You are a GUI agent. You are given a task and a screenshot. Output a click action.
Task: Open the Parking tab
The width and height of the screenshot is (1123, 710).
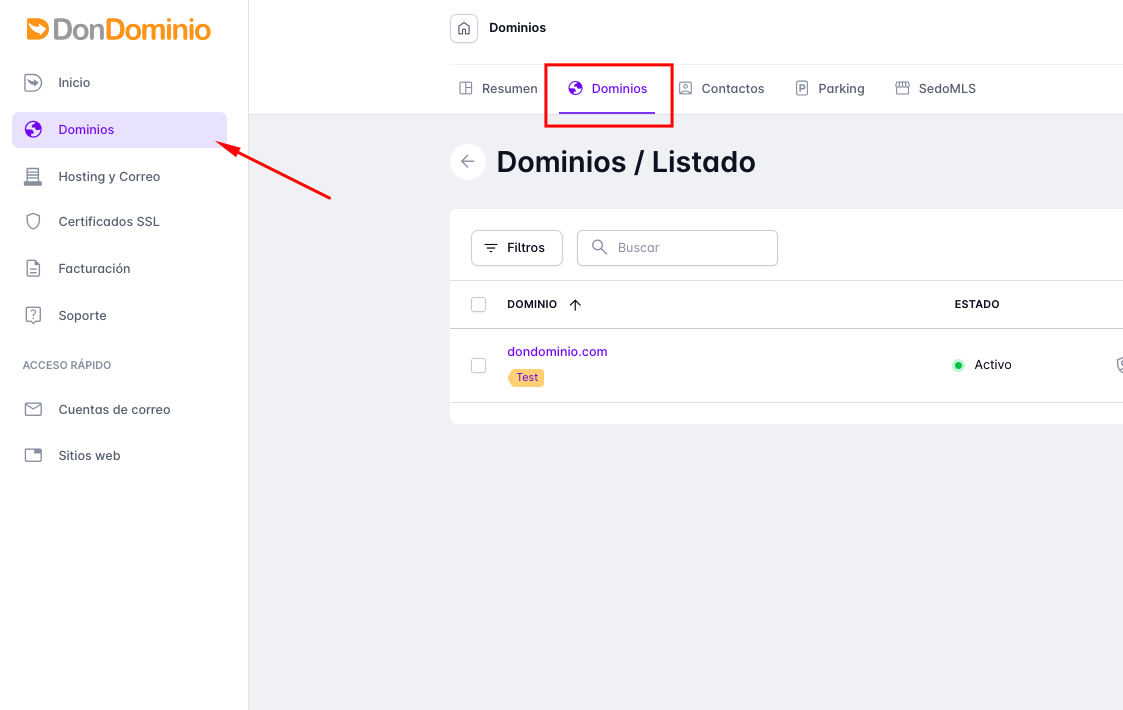click(x=829, y=89)
